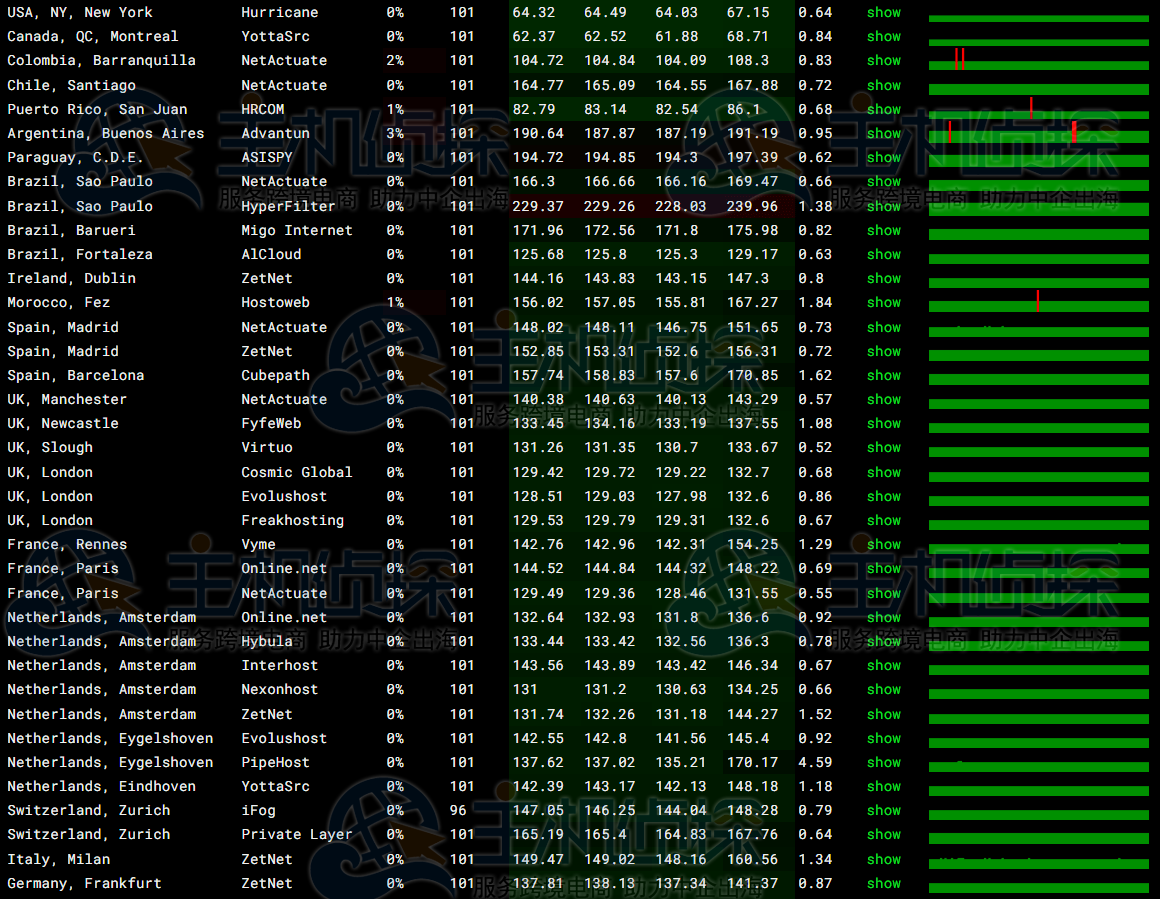Click the 239.96 worst latency for HyperFilter
This screenshot has height=899, width=1160.
click(x=752, y=206)
